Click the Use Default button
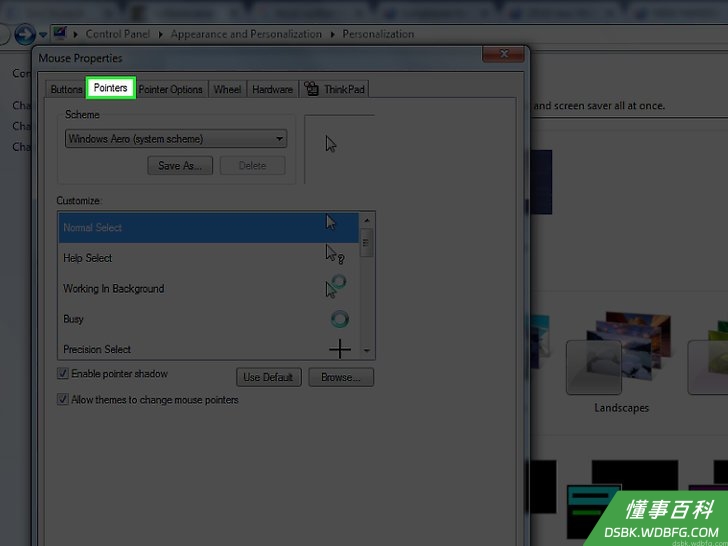This screenshot has width=728, height=546. (269, 377)
